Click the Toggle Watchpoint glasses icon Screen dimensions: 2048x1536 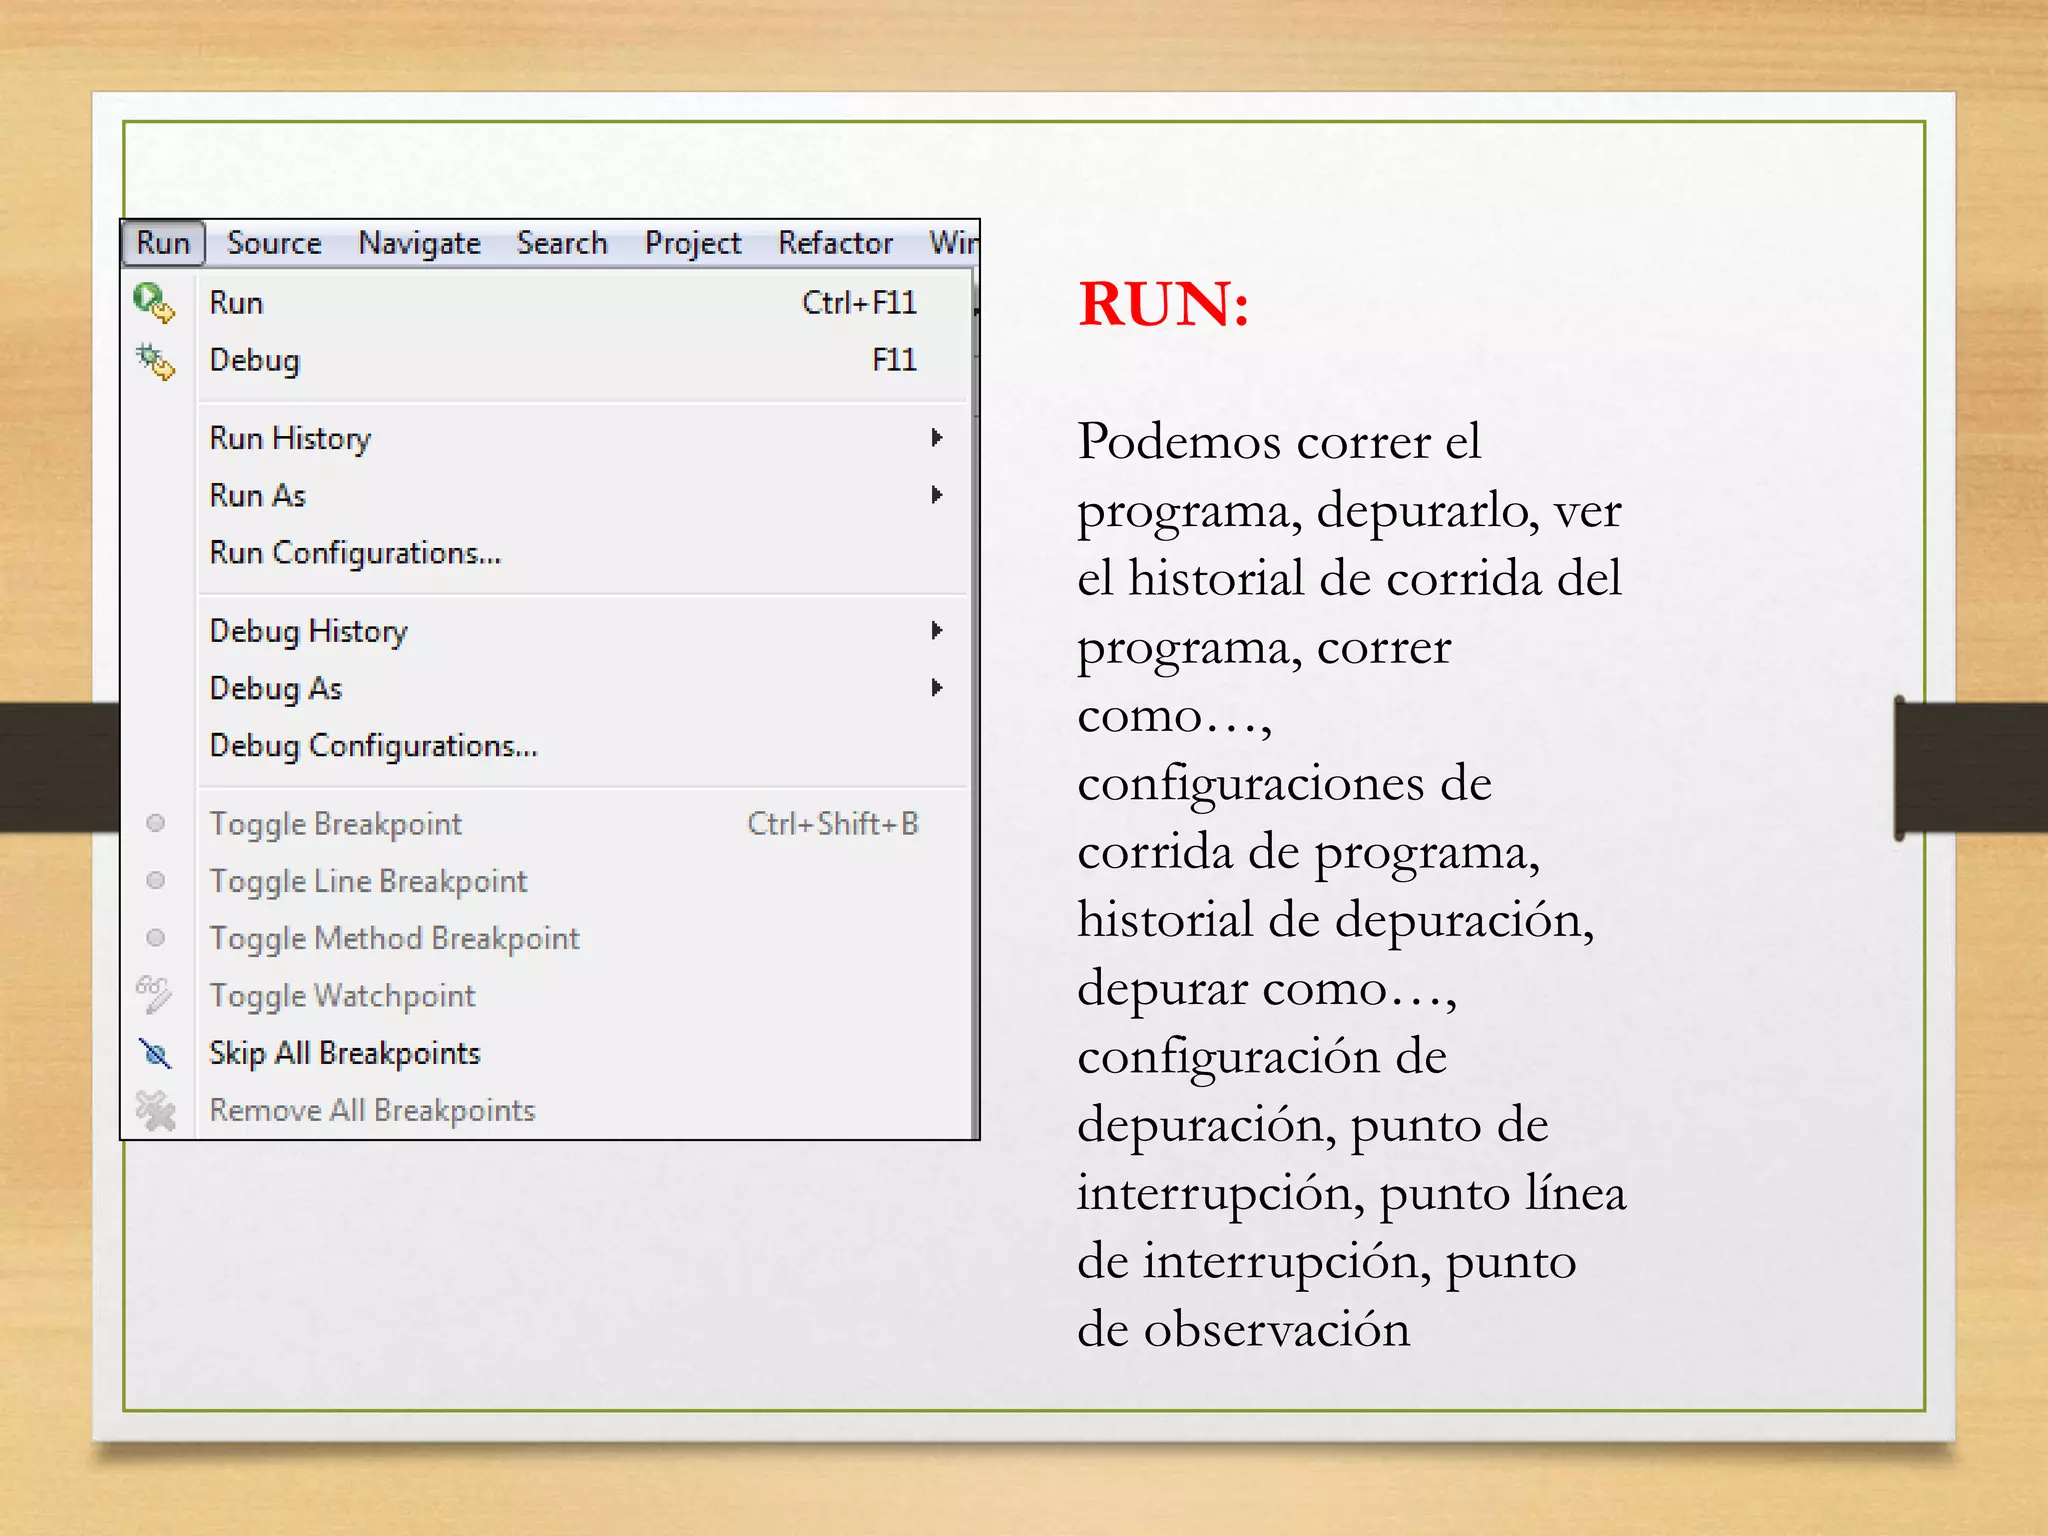(154, 994)
